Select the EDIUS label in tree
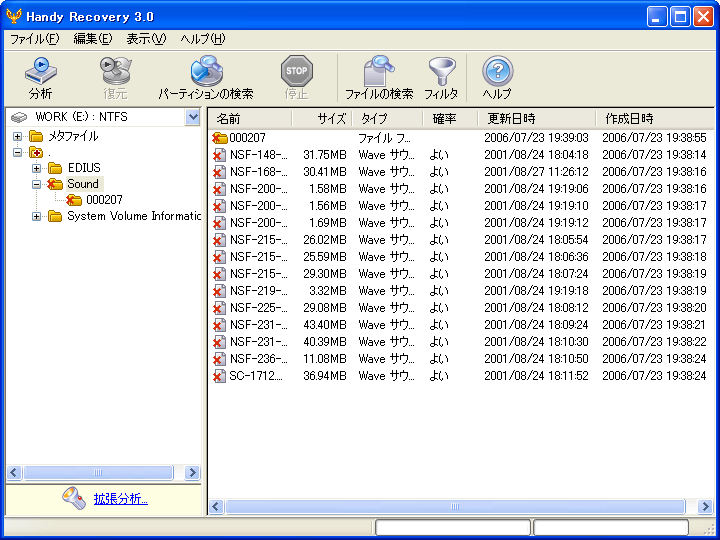 click(84, 168)
